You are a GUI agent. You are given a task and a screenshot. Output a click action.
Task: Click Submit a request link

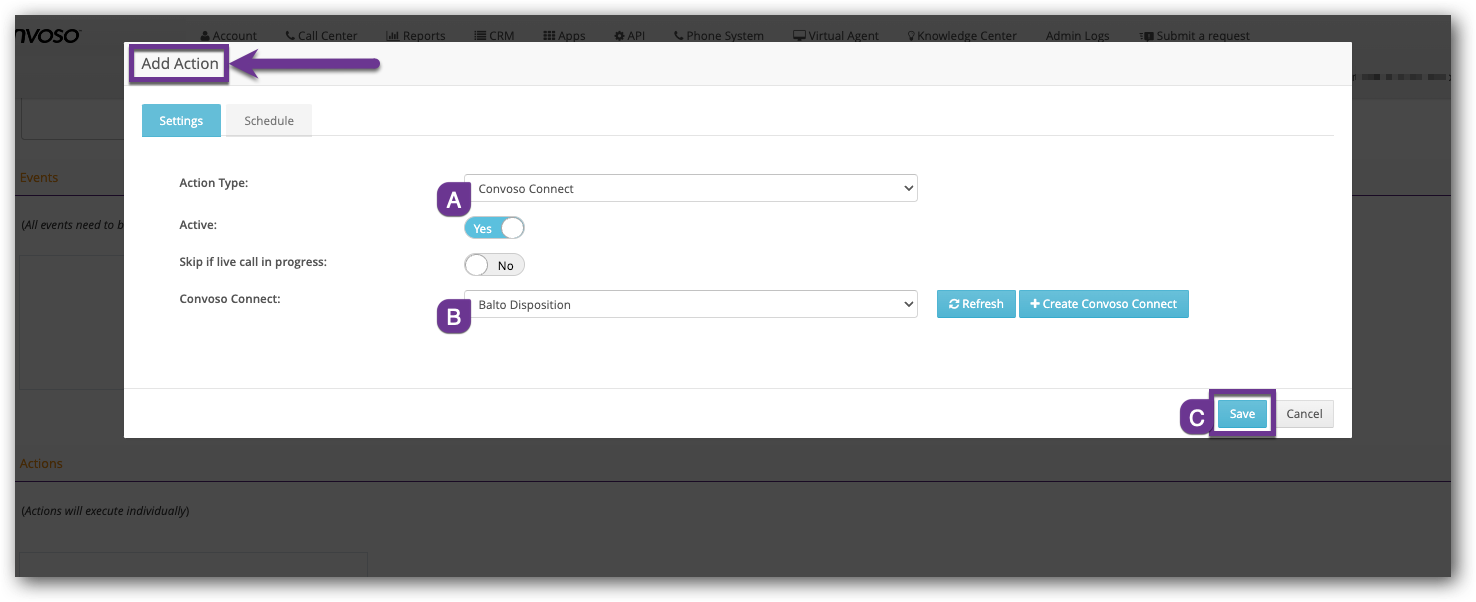coord(1195,36)
